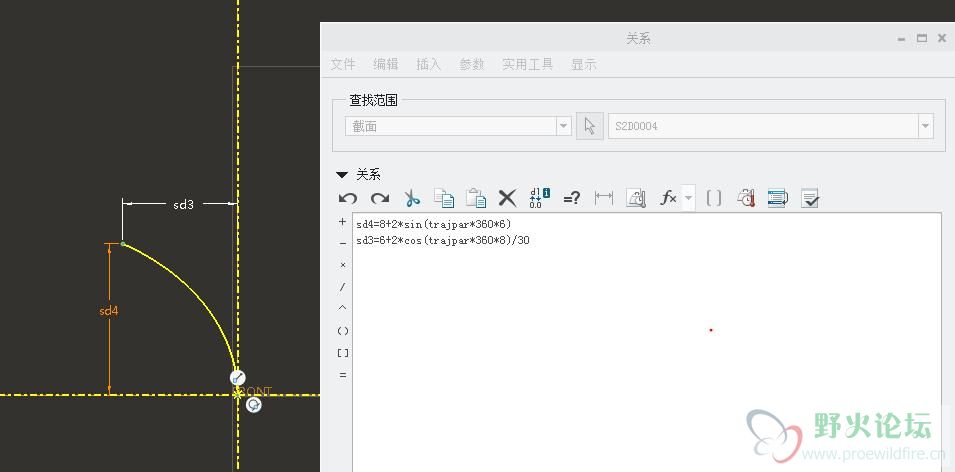Screen dimensions: 955x472
Task: Select the sd3 dimension label
Action: pyautogui.click(x=183, y=205)
